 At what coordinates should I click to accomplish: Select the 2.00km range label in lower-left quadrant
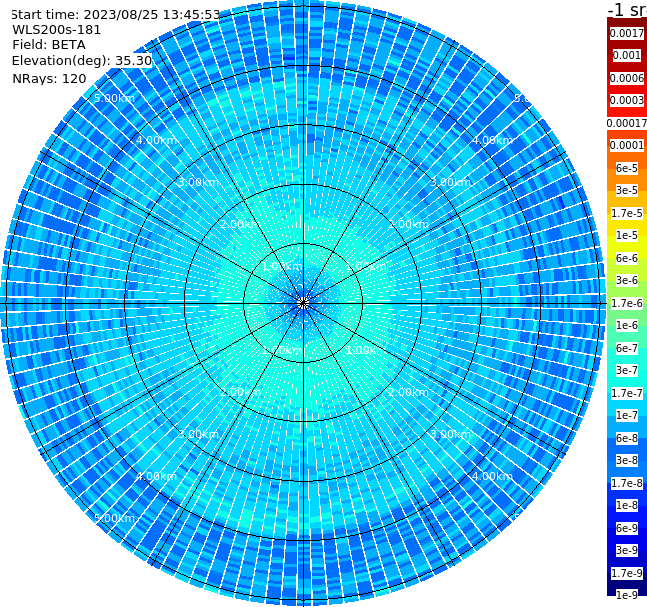240,392
